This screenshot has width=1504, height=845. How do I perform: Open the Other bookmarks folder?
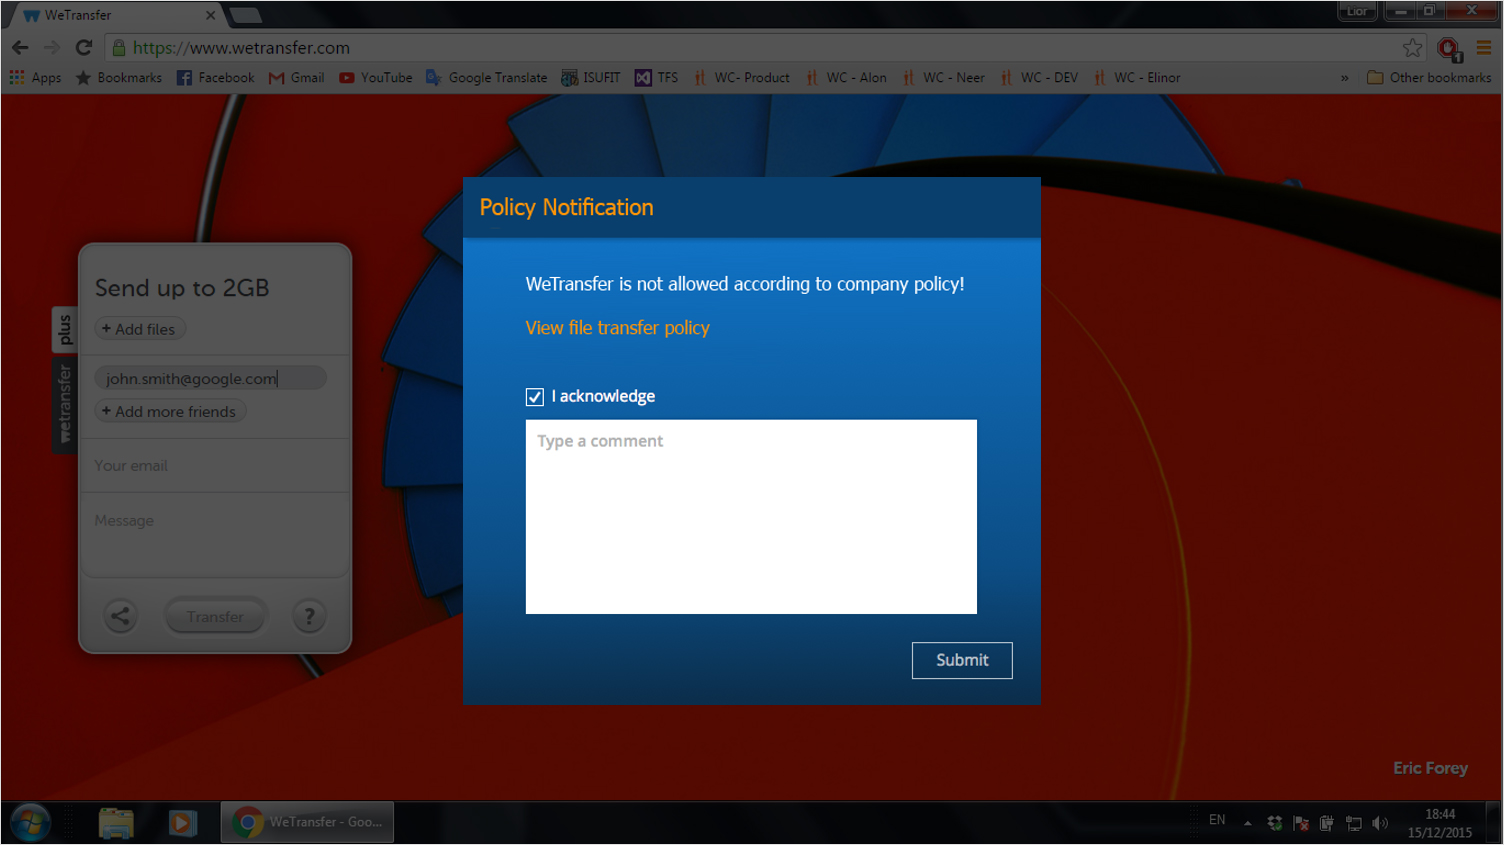point(1429,77)
